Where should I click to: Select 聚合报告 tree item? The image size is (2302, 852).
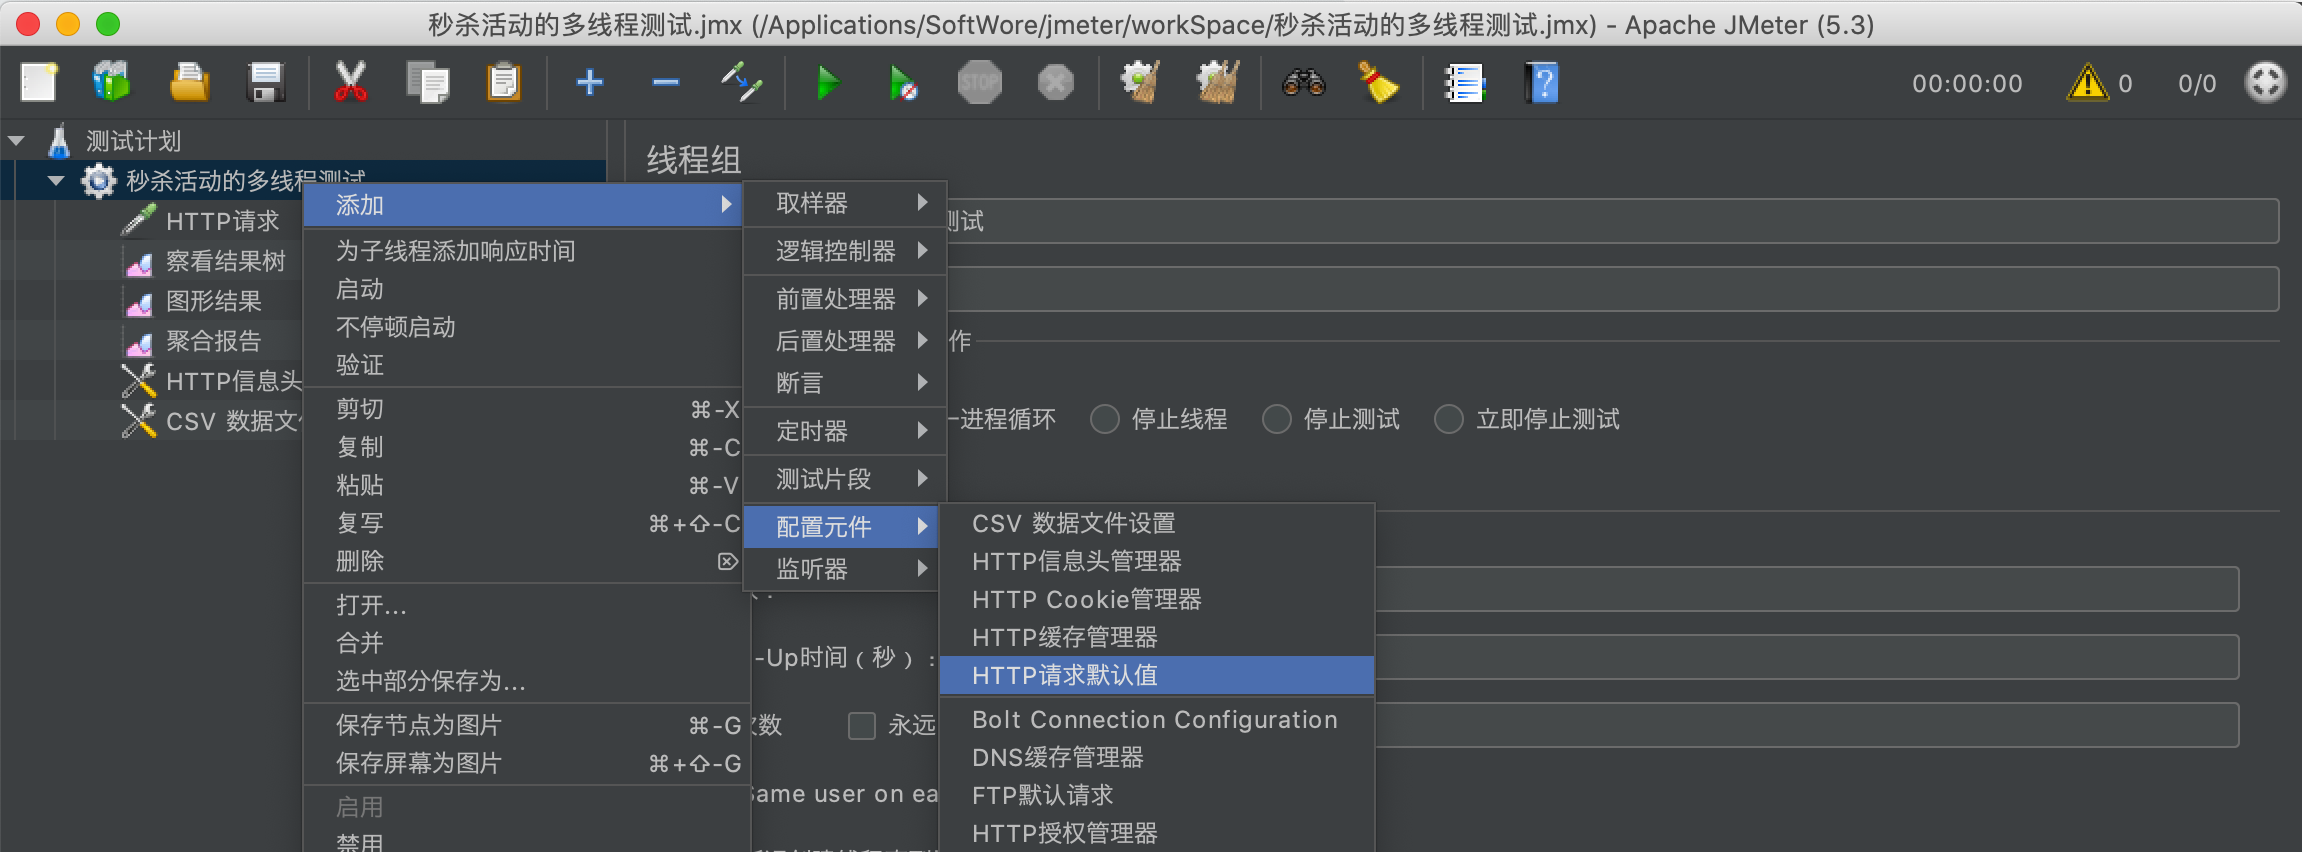213,341
